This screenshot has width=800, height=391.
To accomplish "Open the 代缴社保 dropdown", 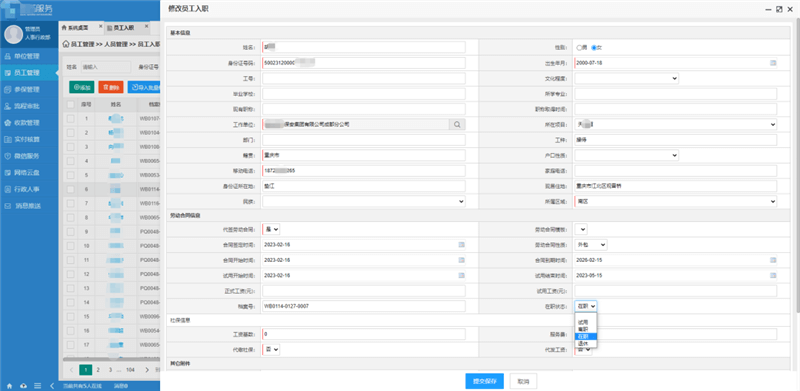I will [x=271, y=350].
